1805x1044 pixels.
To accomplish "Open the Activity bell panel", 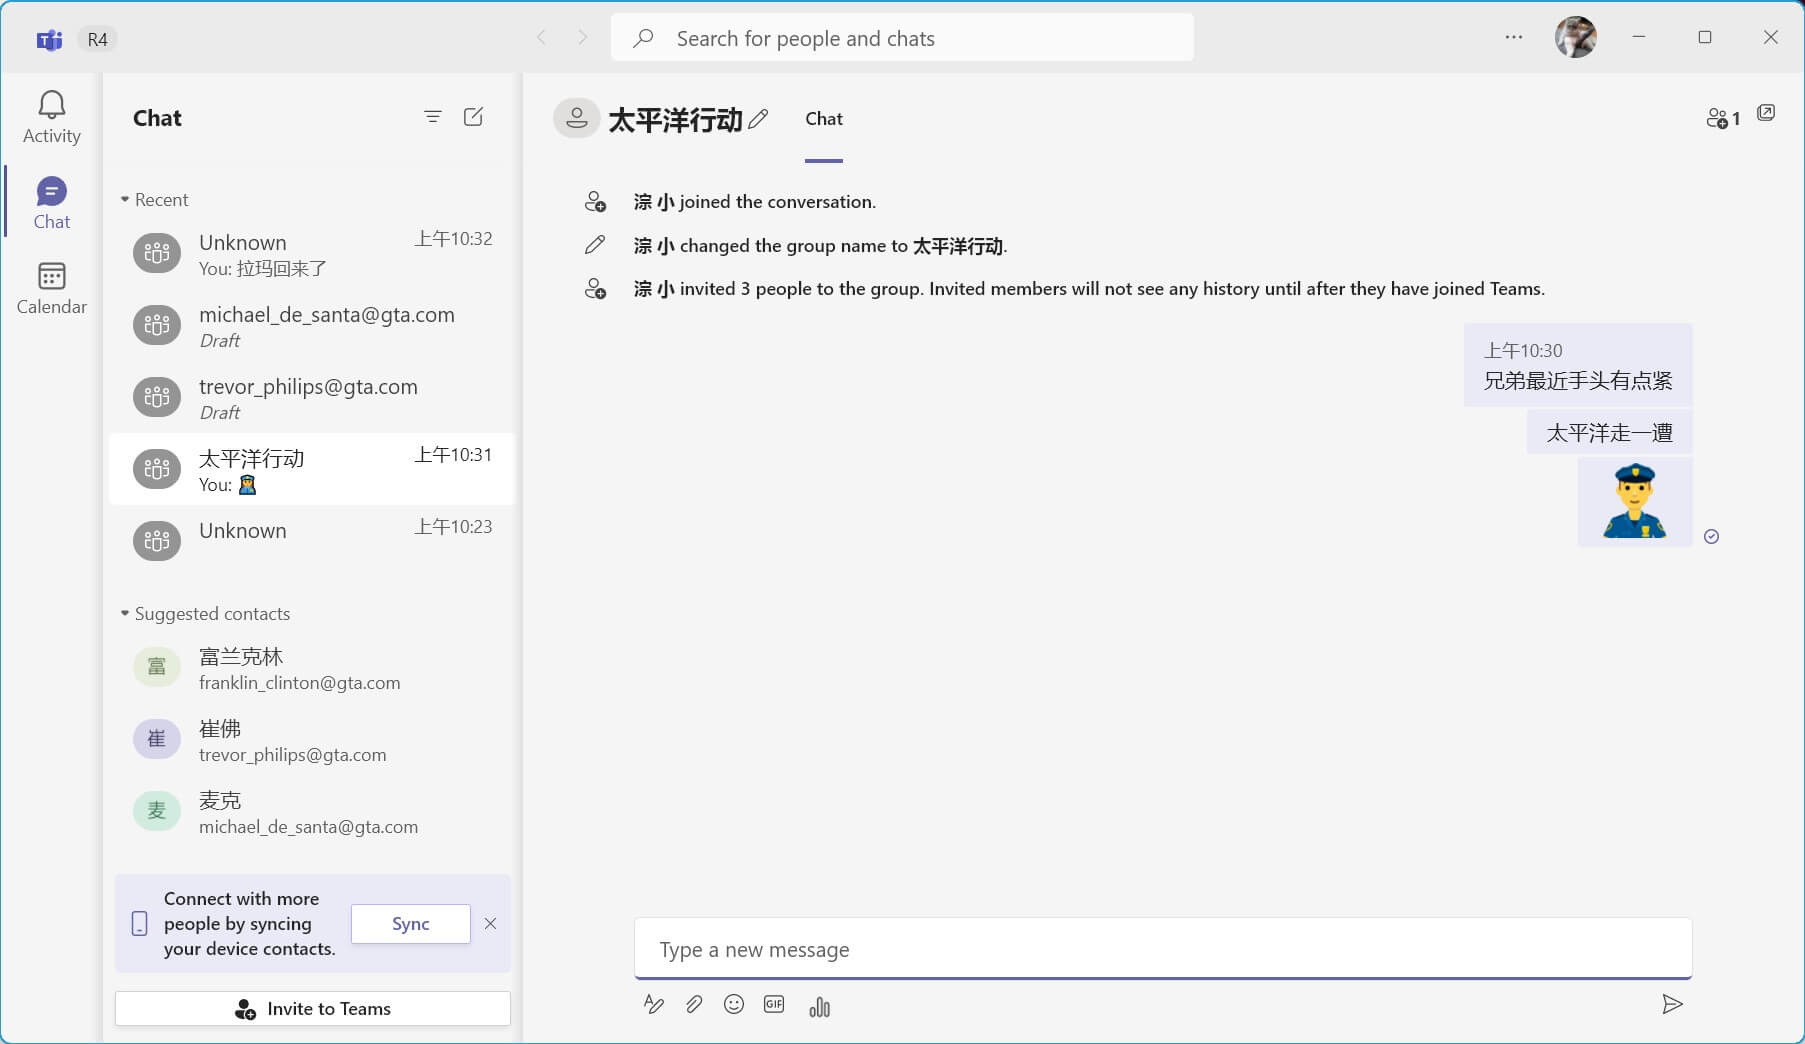I will pyautogui.click(x=50, y=116).
